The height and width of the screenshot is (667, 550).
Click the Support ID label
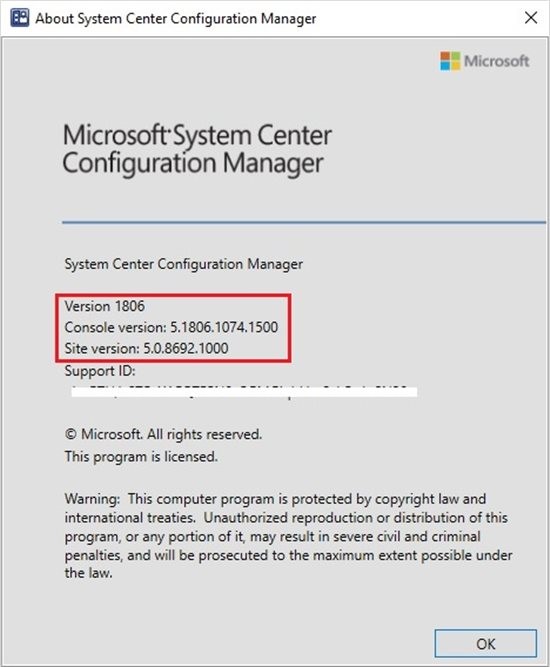tap(100, 371)
